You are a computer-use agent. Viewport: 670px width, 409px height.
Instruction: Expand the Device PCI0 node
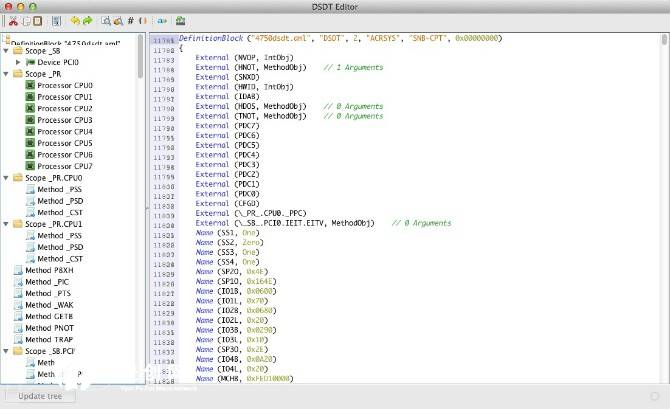18,62
